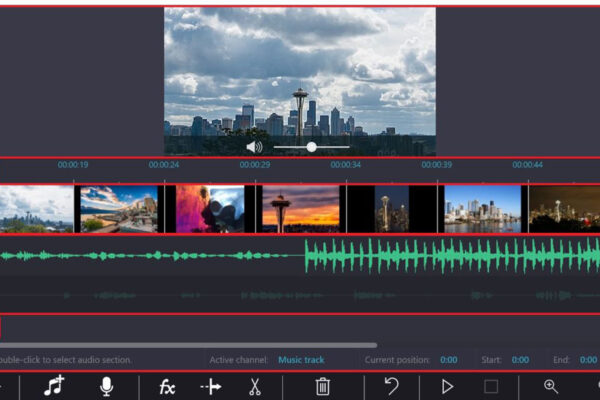The width and height of the screenshot is (600, 400).
Task: Undo the last action with the curved arrow
Action: [x=391, y=386]
